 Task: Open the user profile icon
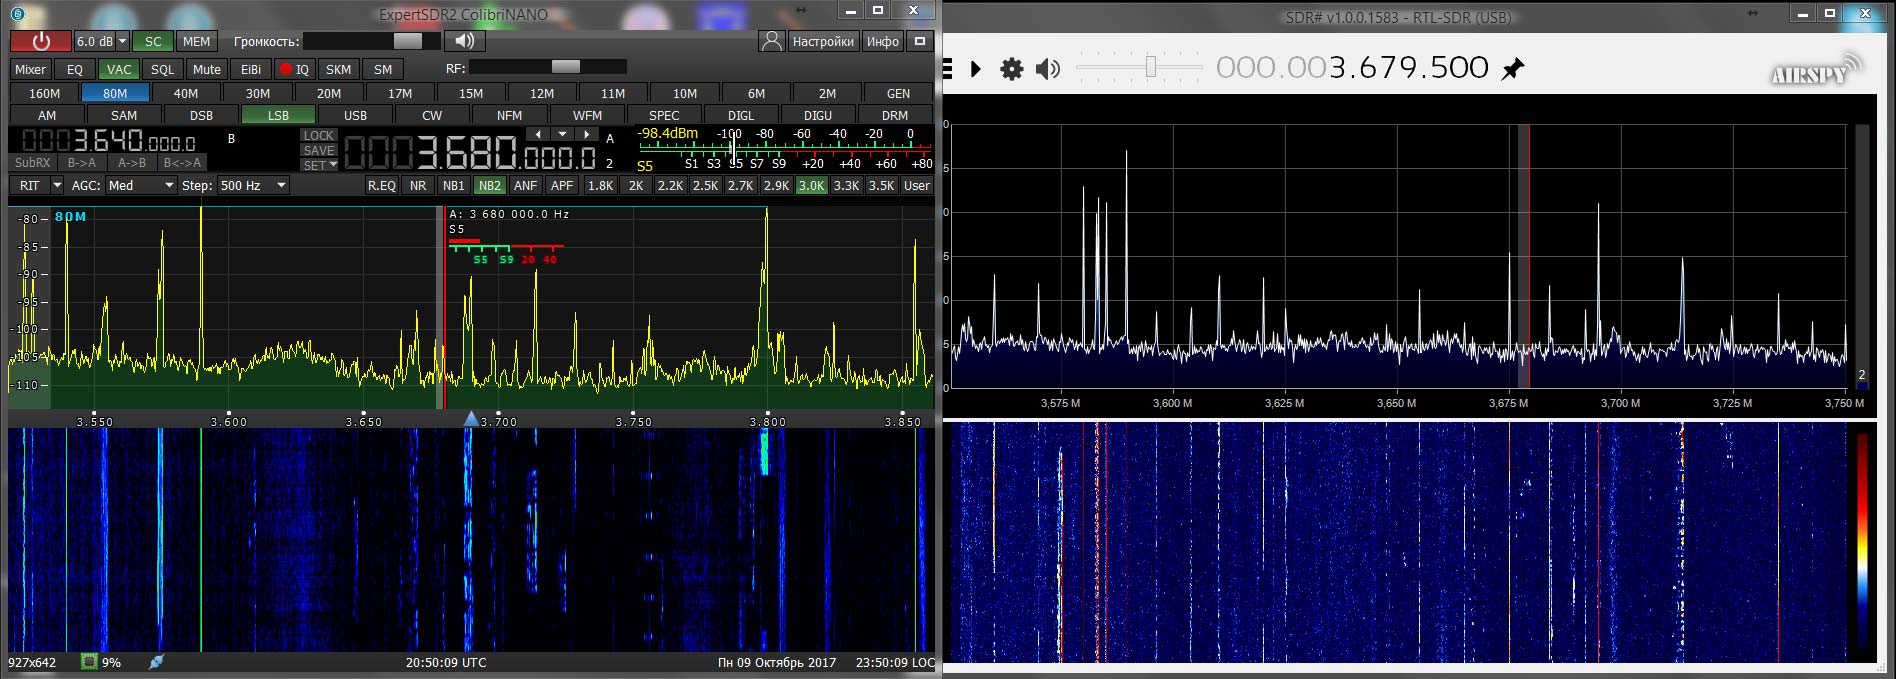click(x=771, y=41)
